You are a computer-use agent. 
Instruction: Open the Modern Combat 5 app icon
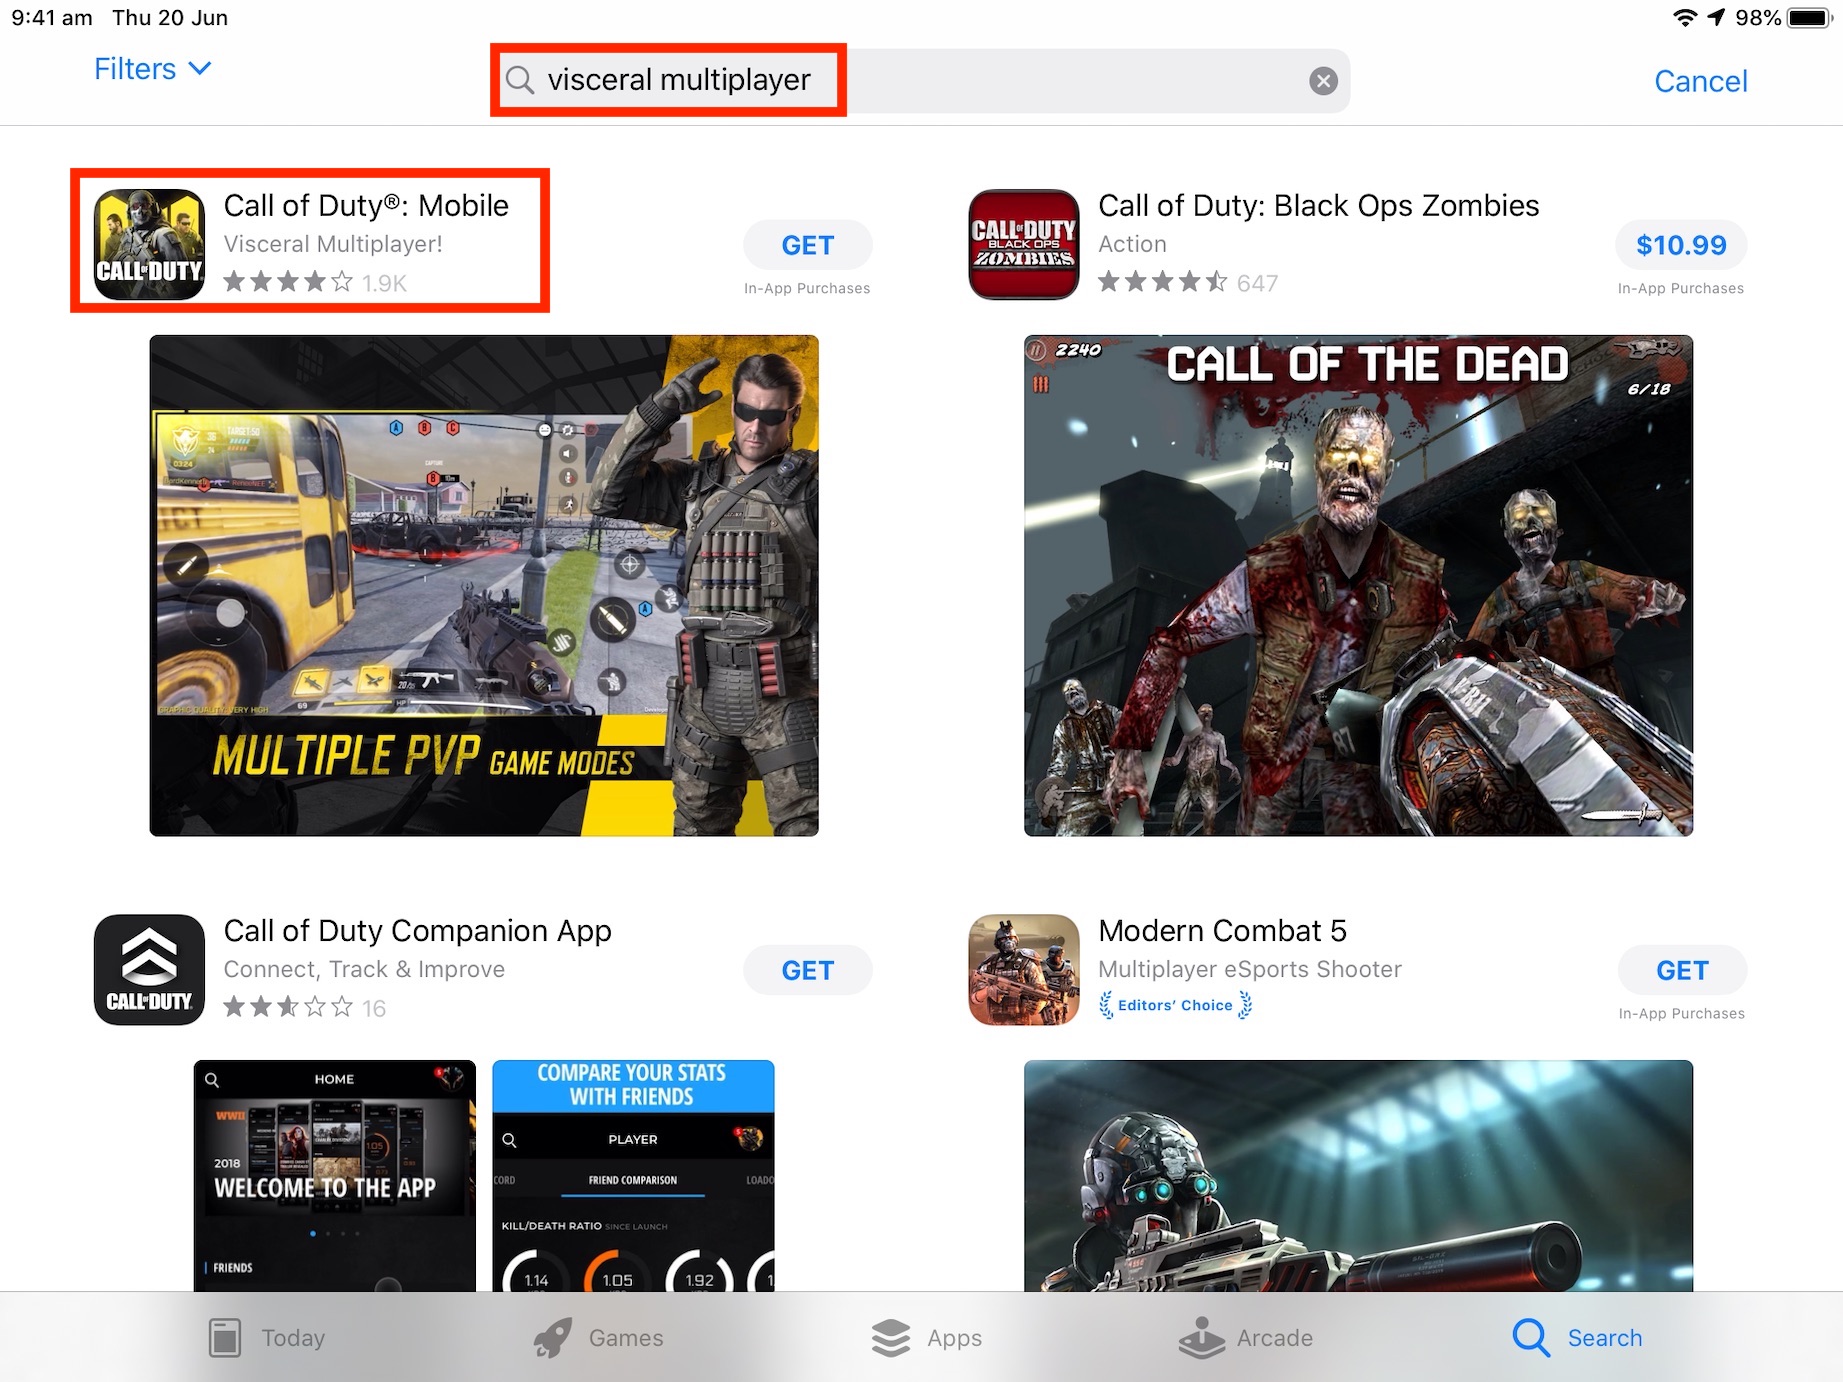pyautogui.click(x=1024, y=970)
